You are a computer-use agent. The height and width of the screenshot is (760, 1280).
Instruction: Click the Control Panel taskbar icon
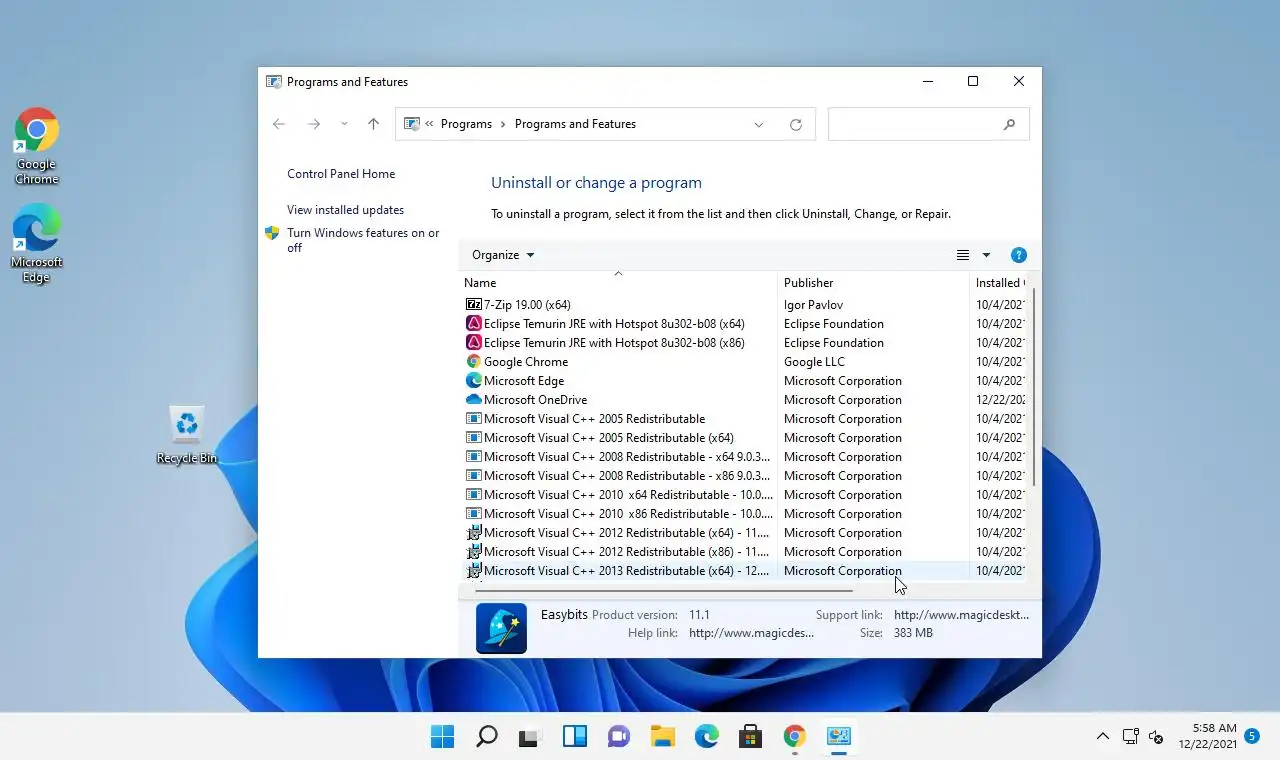[x=839, y=737]
